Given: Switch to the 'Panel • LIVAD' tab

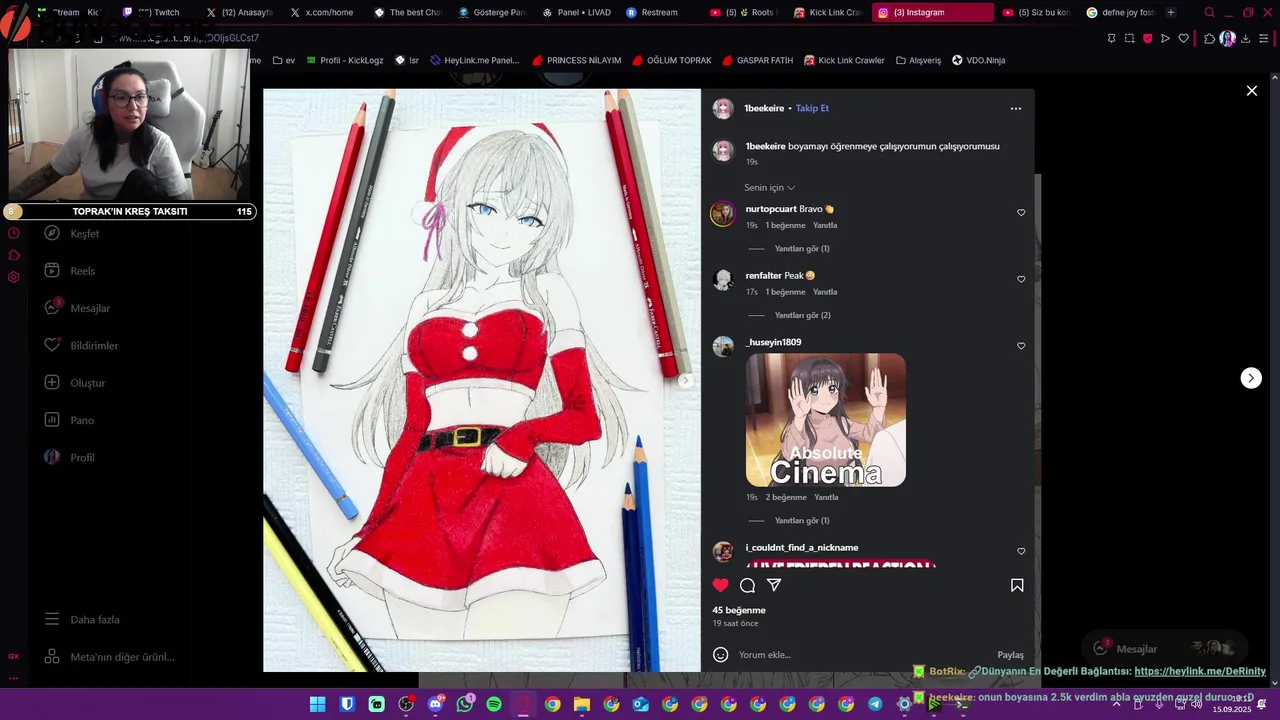Looking at the screenshot, I should pos(575,13).
